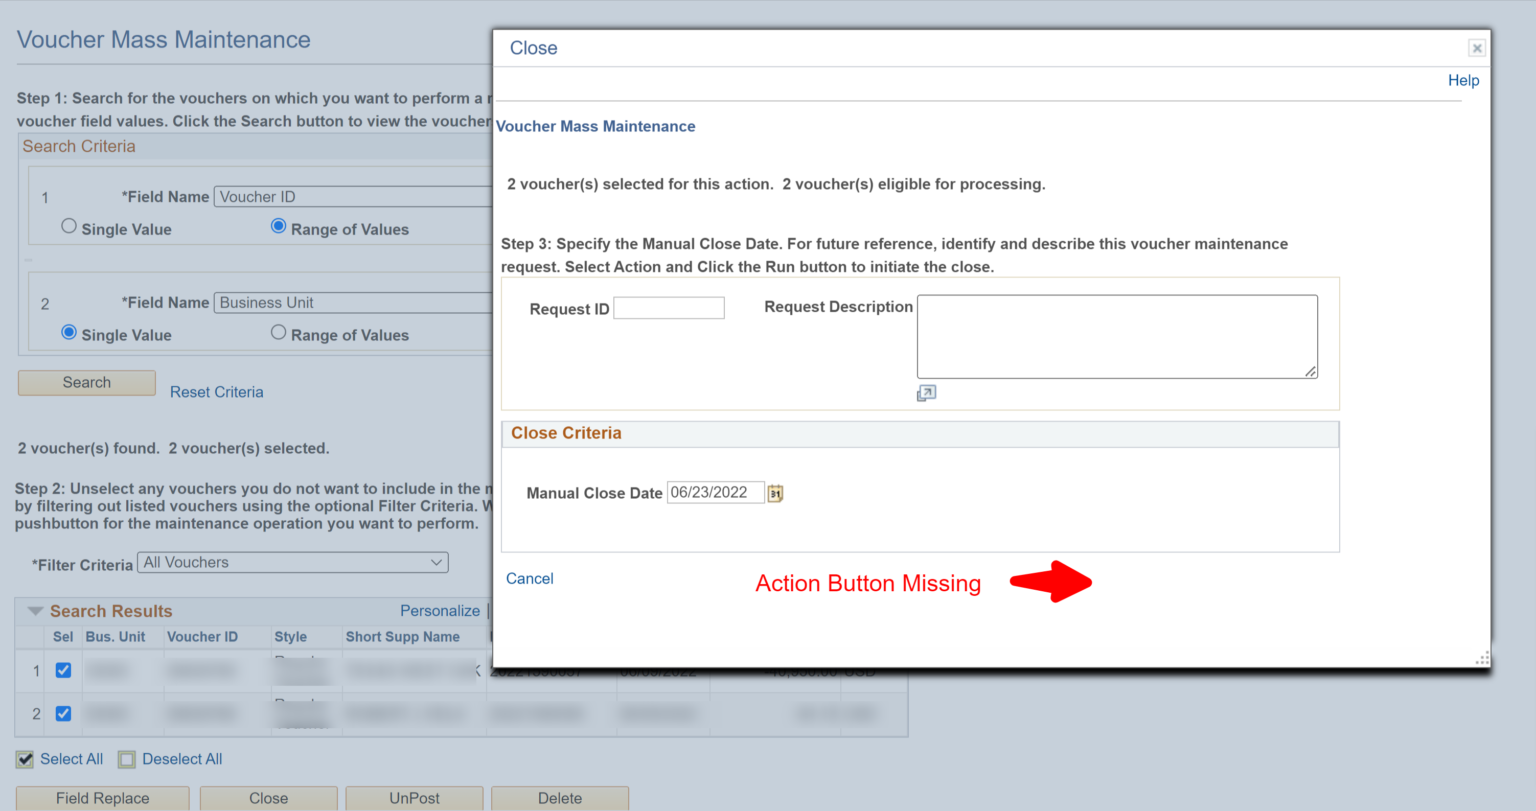Uncheck the row 2 voucher checkbox

[63, 714]
